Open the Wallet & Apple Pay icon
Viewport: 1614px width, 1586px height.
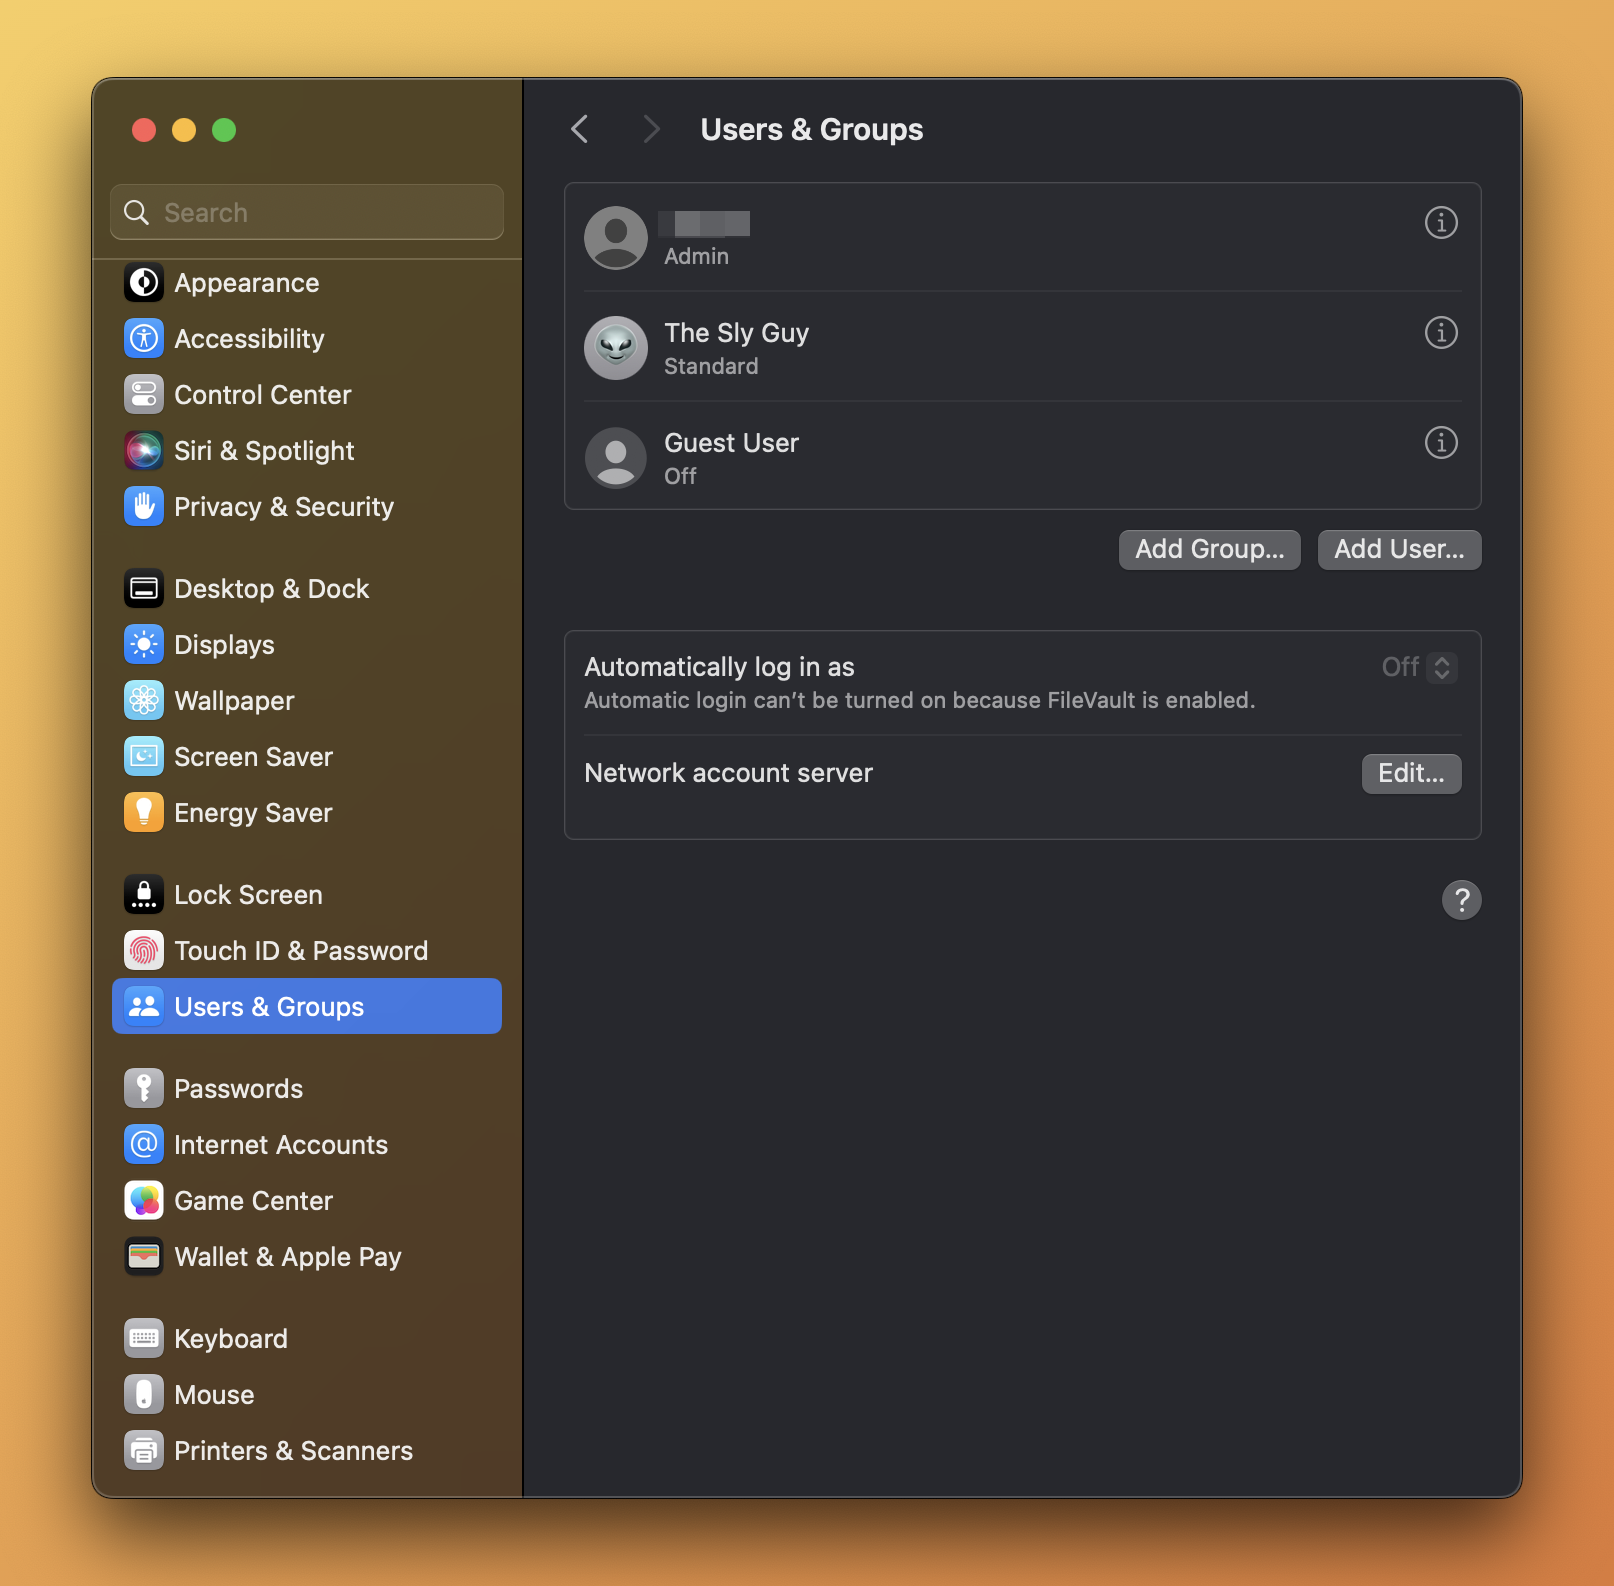coord(144,1256)
